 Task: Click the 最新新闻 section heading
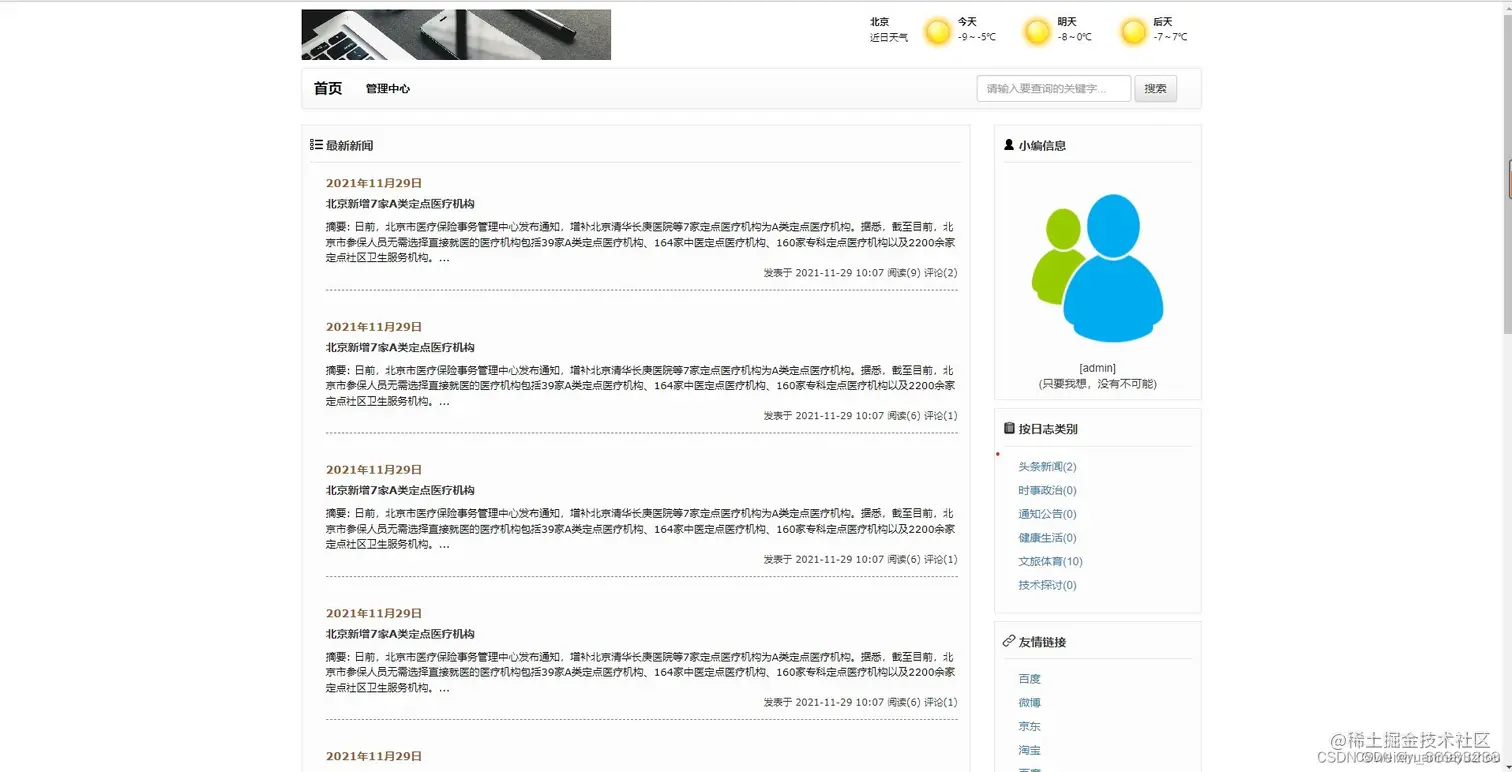(349, 145)
